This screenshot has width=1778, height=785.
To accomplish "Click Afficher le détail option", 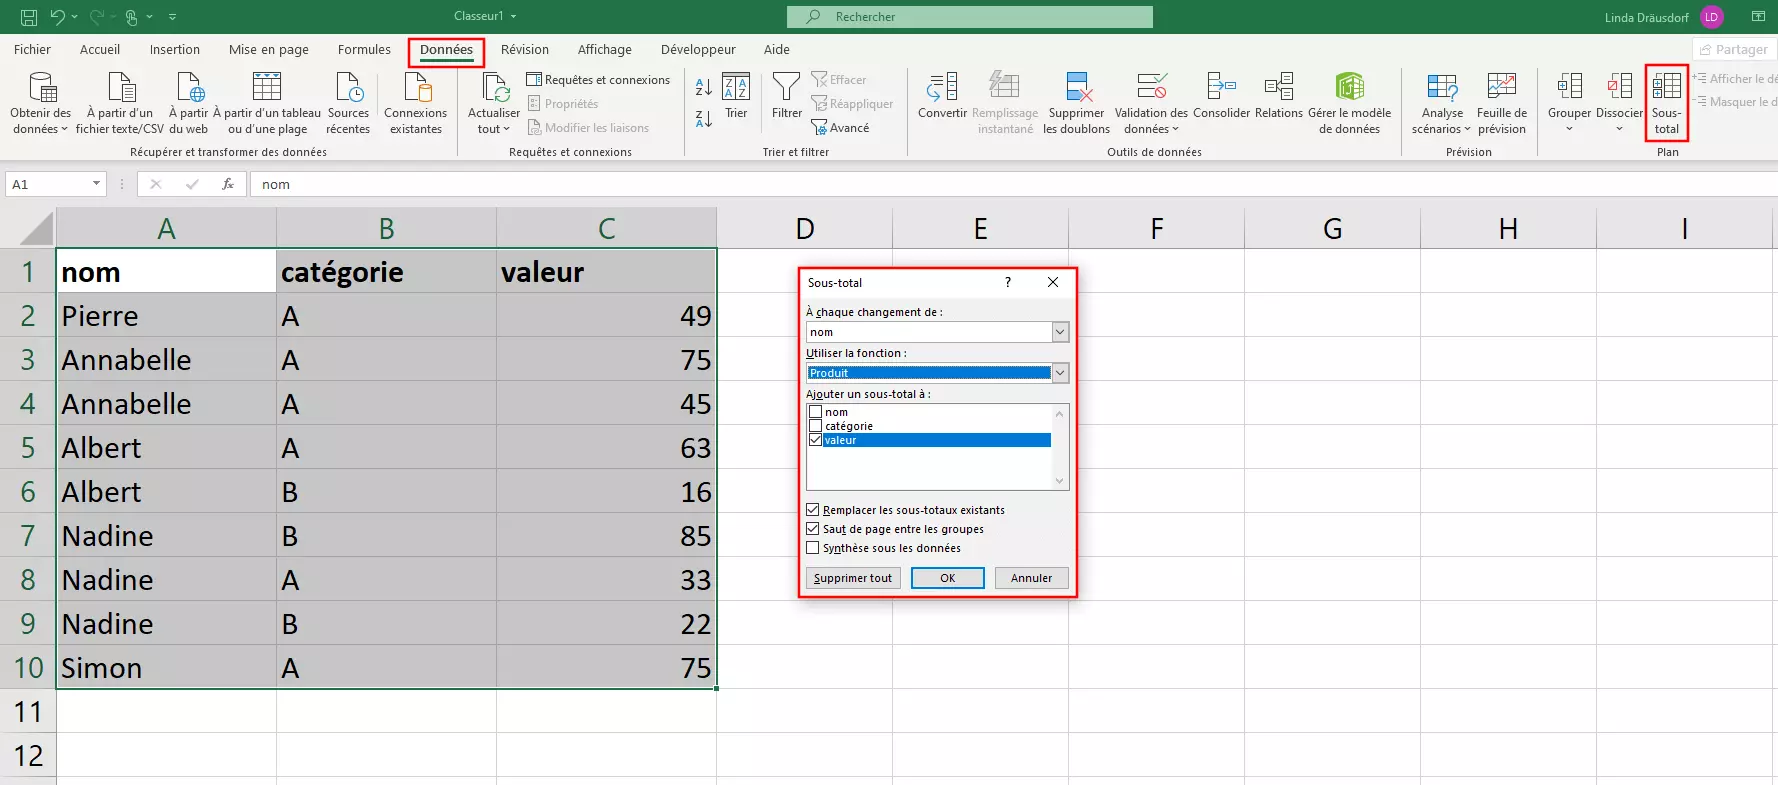I will (1735, 79).
